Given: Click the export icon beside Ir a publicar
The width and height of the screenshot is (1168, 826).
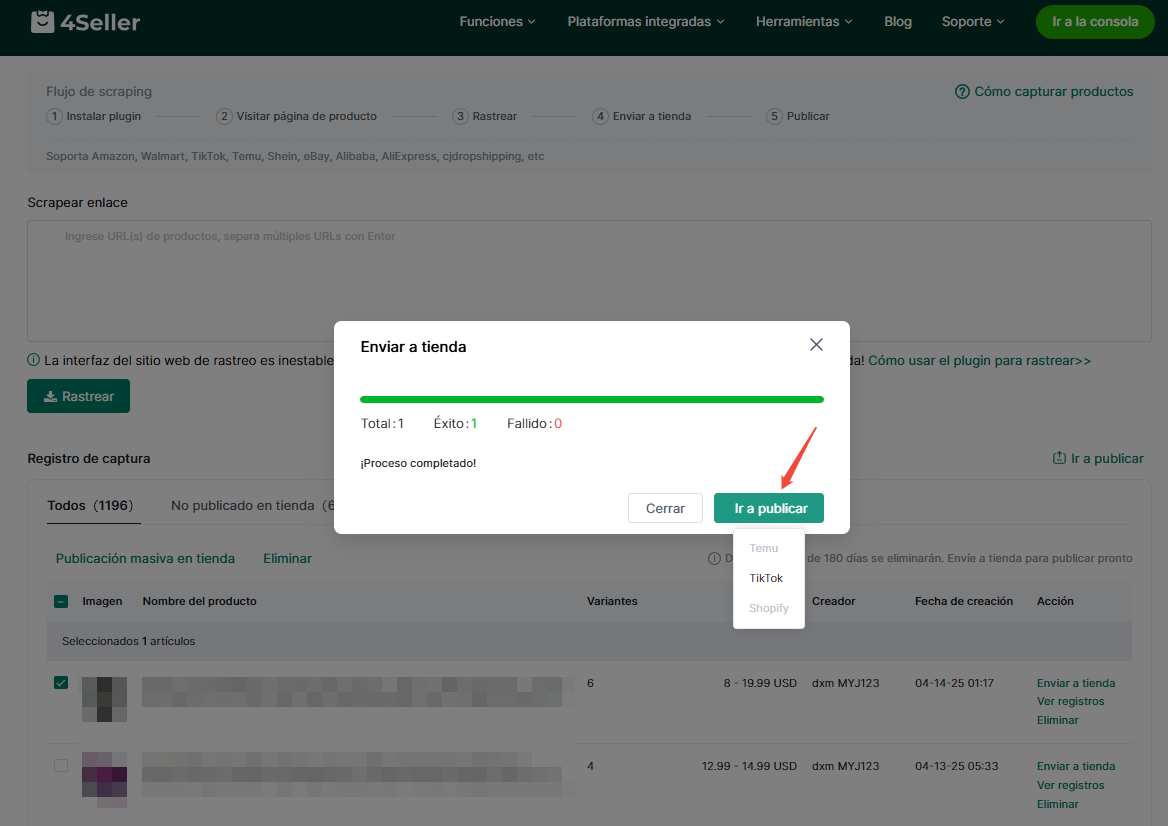Looking at the screenshot, I should [1059, 458].
